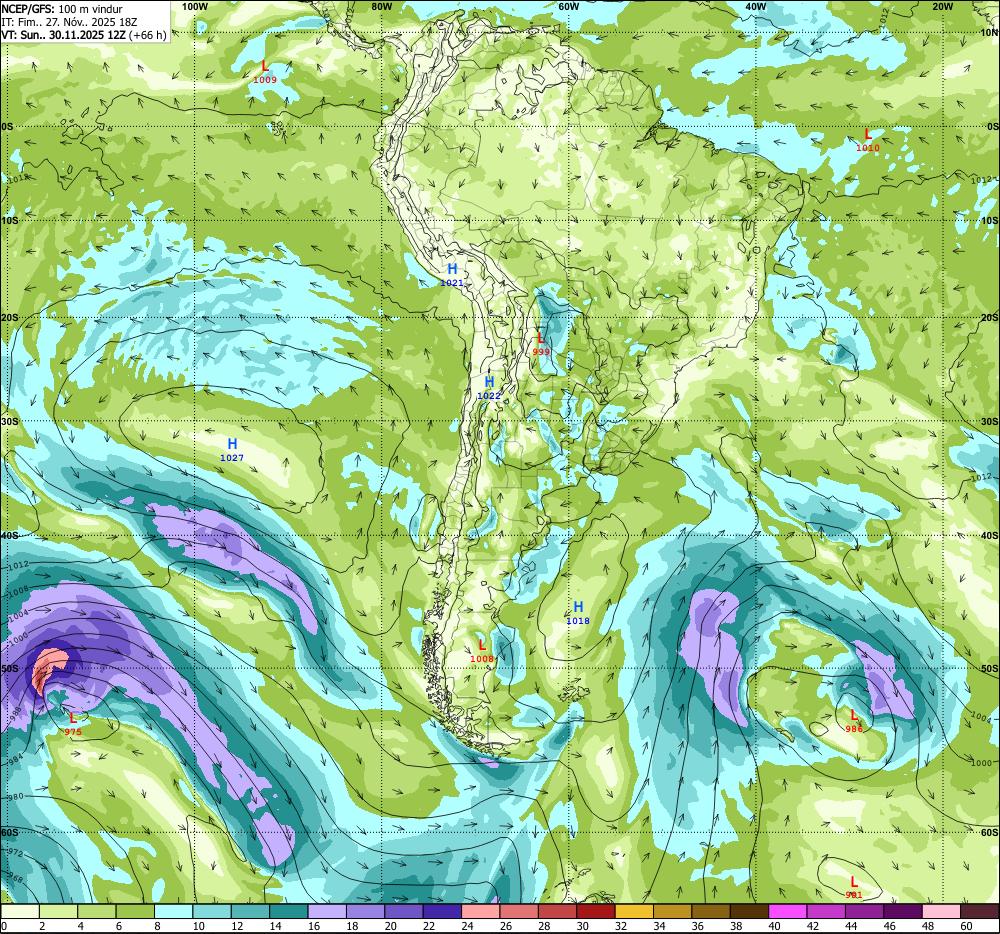The image size is (1000, 934).
Task: Click the 80W longitude label
Action: 381,6
